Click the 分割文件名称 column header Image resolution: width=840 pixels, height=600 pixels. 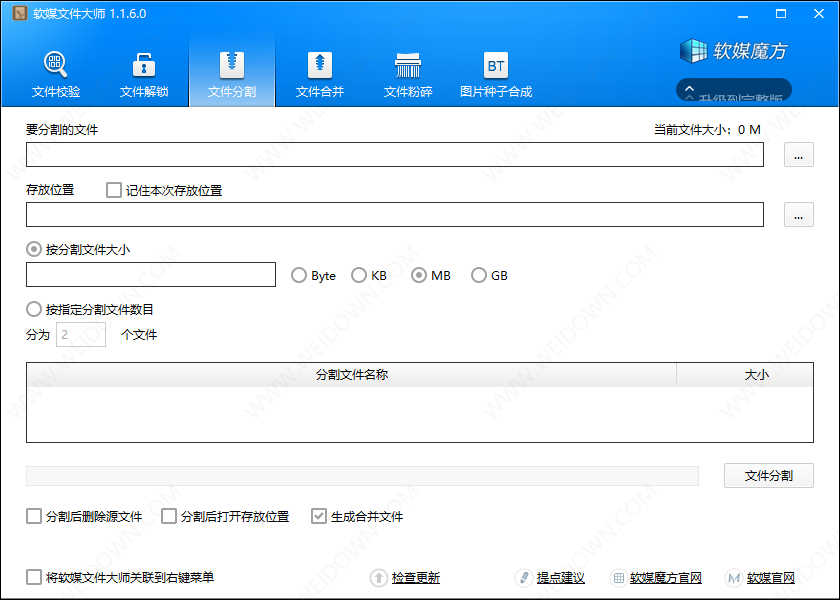tap(351, 374)
